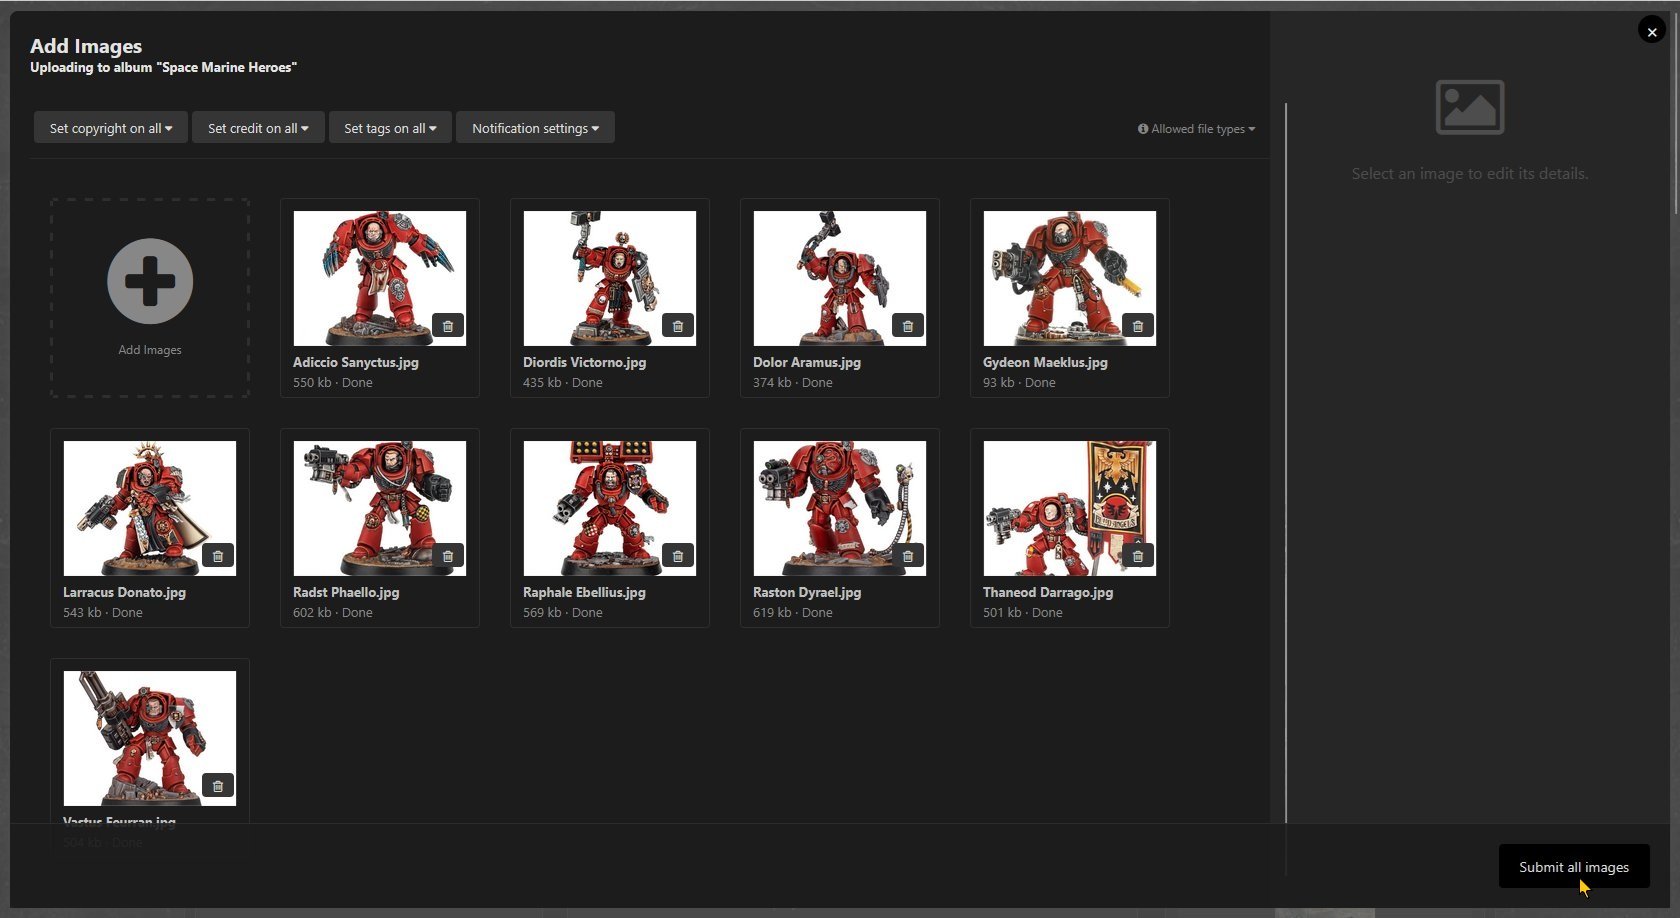
Task: Remove Diordis Victorno.jpg via its trash icon
Action: coord(678,326)
